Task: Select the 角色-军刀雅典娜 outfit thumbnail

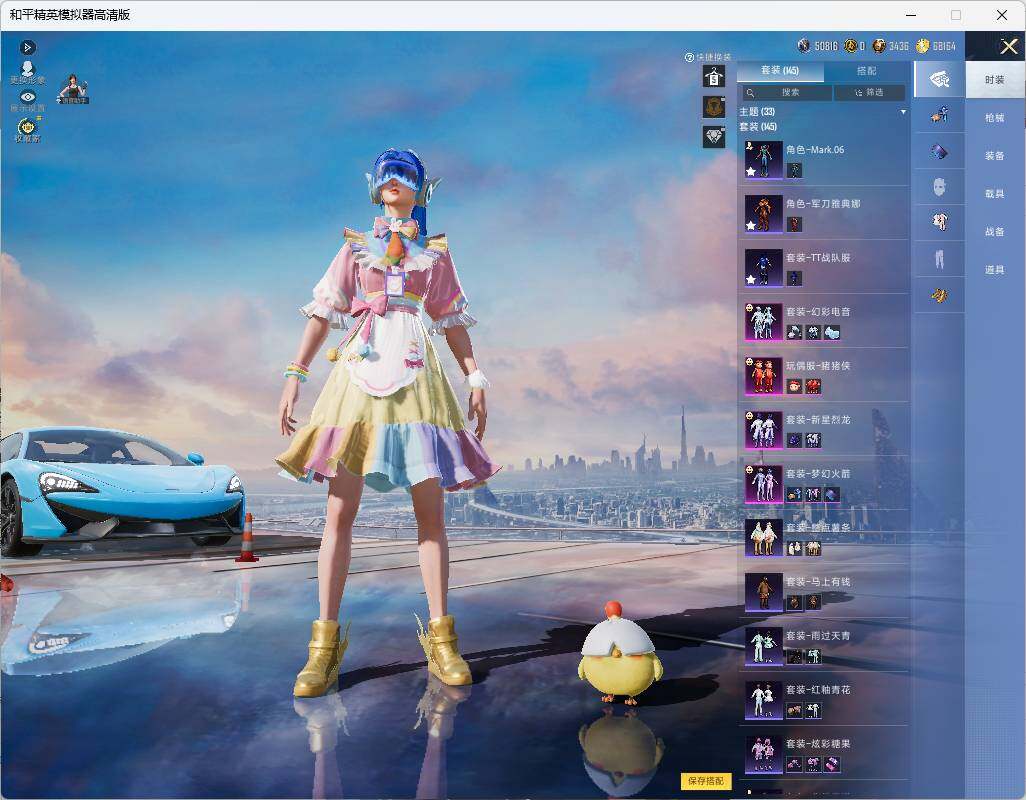Action: (x=764, y=214)
